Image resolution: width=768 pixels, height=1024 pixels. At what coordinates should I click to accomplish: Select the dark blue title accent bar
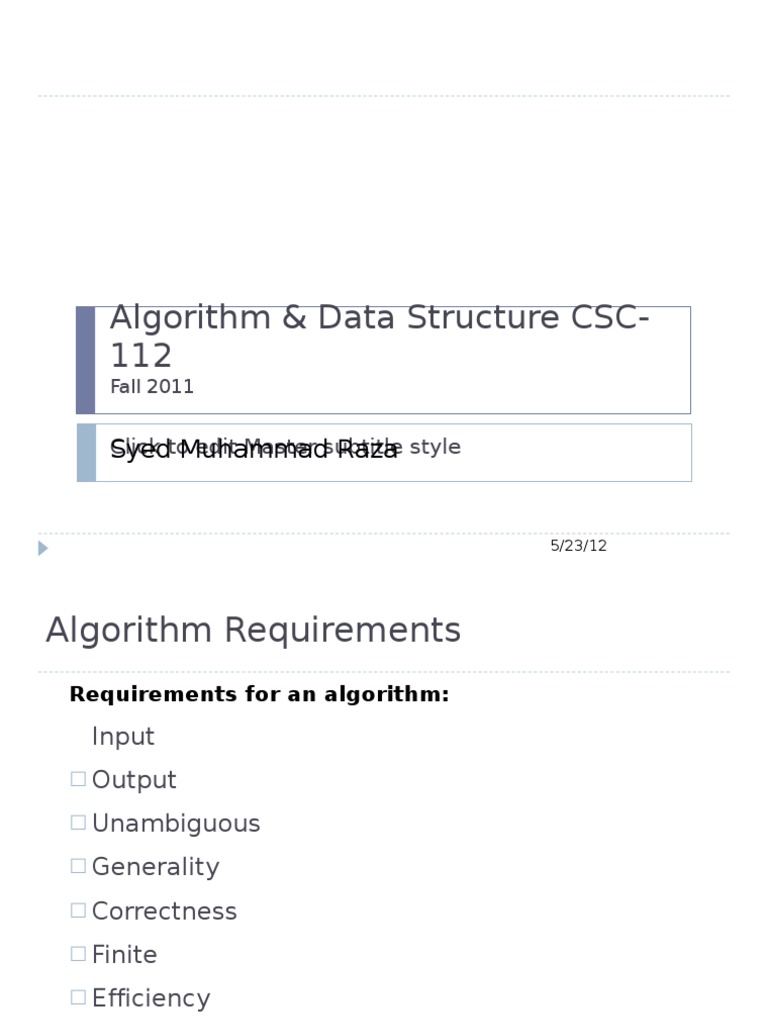(x=86, y=360)
